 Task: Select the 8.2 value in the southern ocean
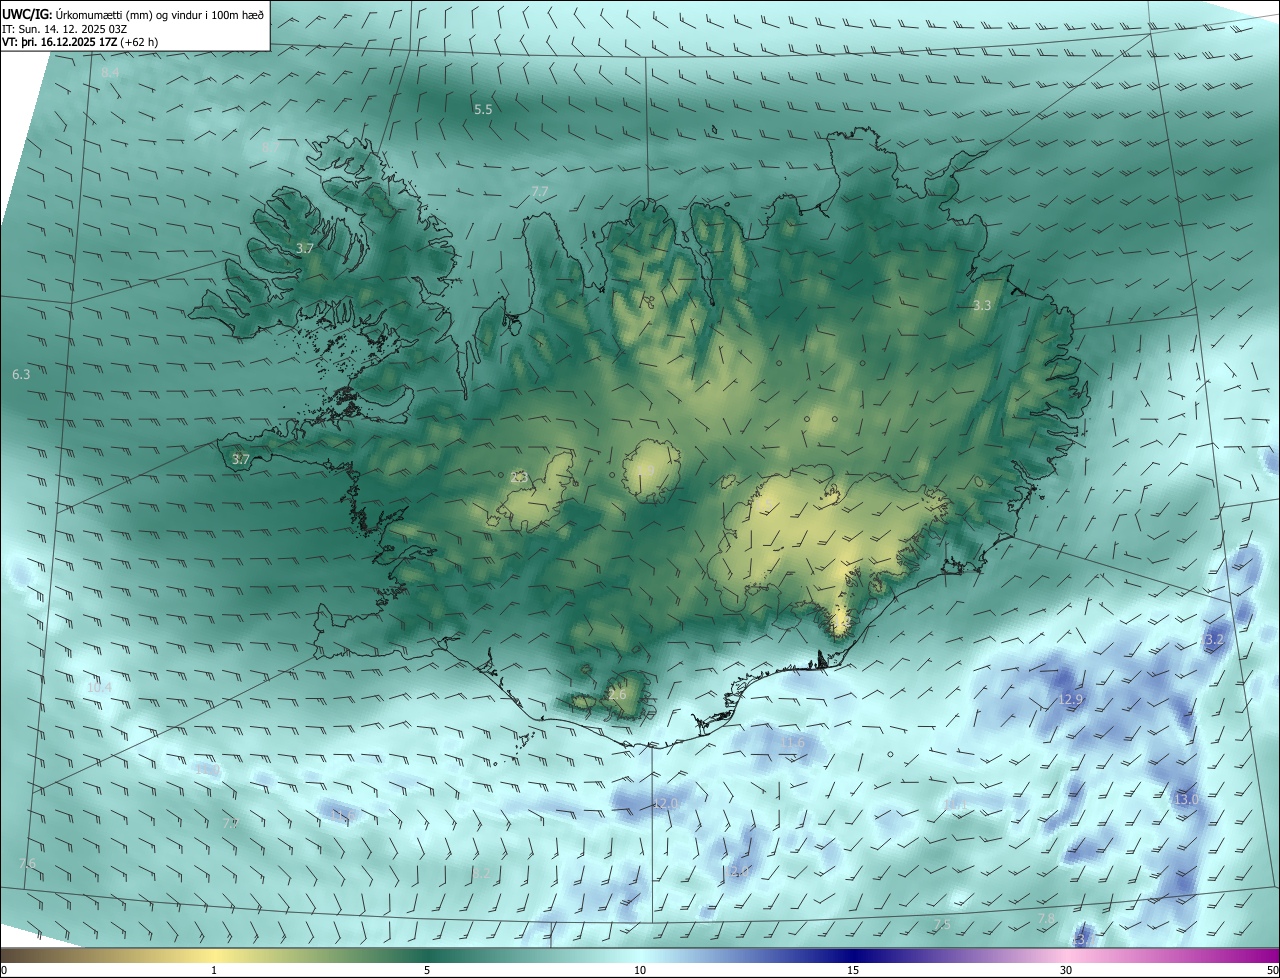481,873
